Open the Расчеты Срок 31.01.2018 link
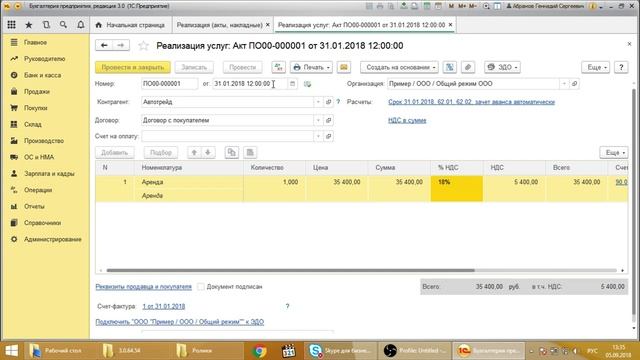The width and height of the screenshot is (640, 360). coord(471,102)
